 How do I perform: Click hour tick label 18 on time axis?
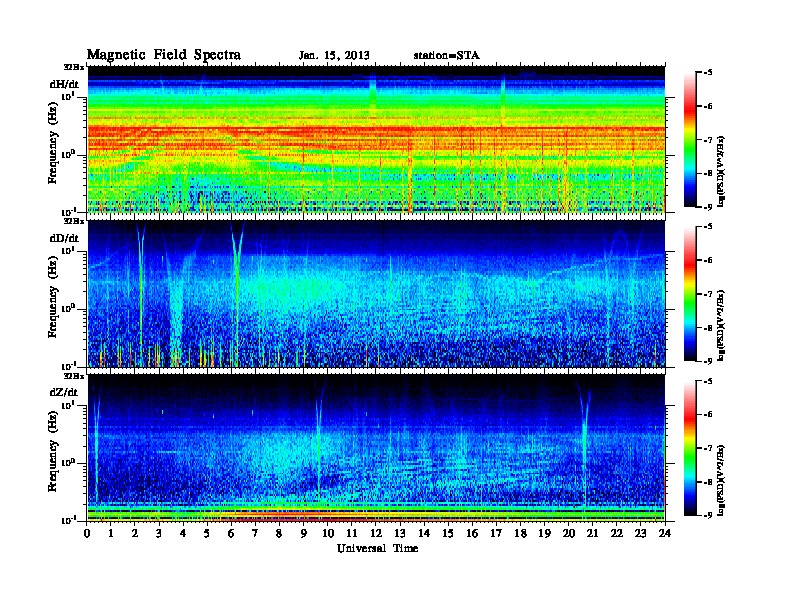(520, 533)
